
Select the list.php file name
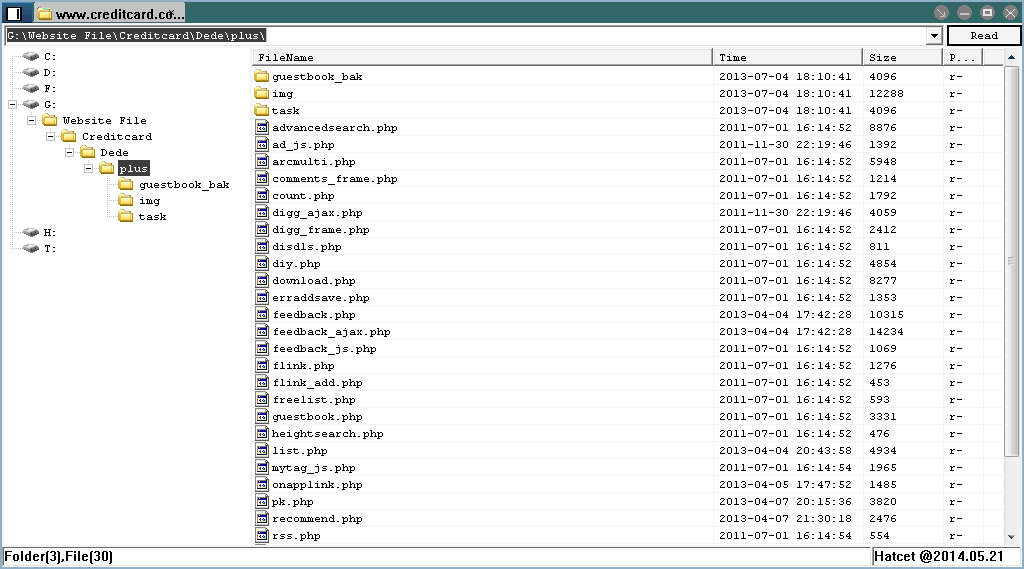pos(300,451)
